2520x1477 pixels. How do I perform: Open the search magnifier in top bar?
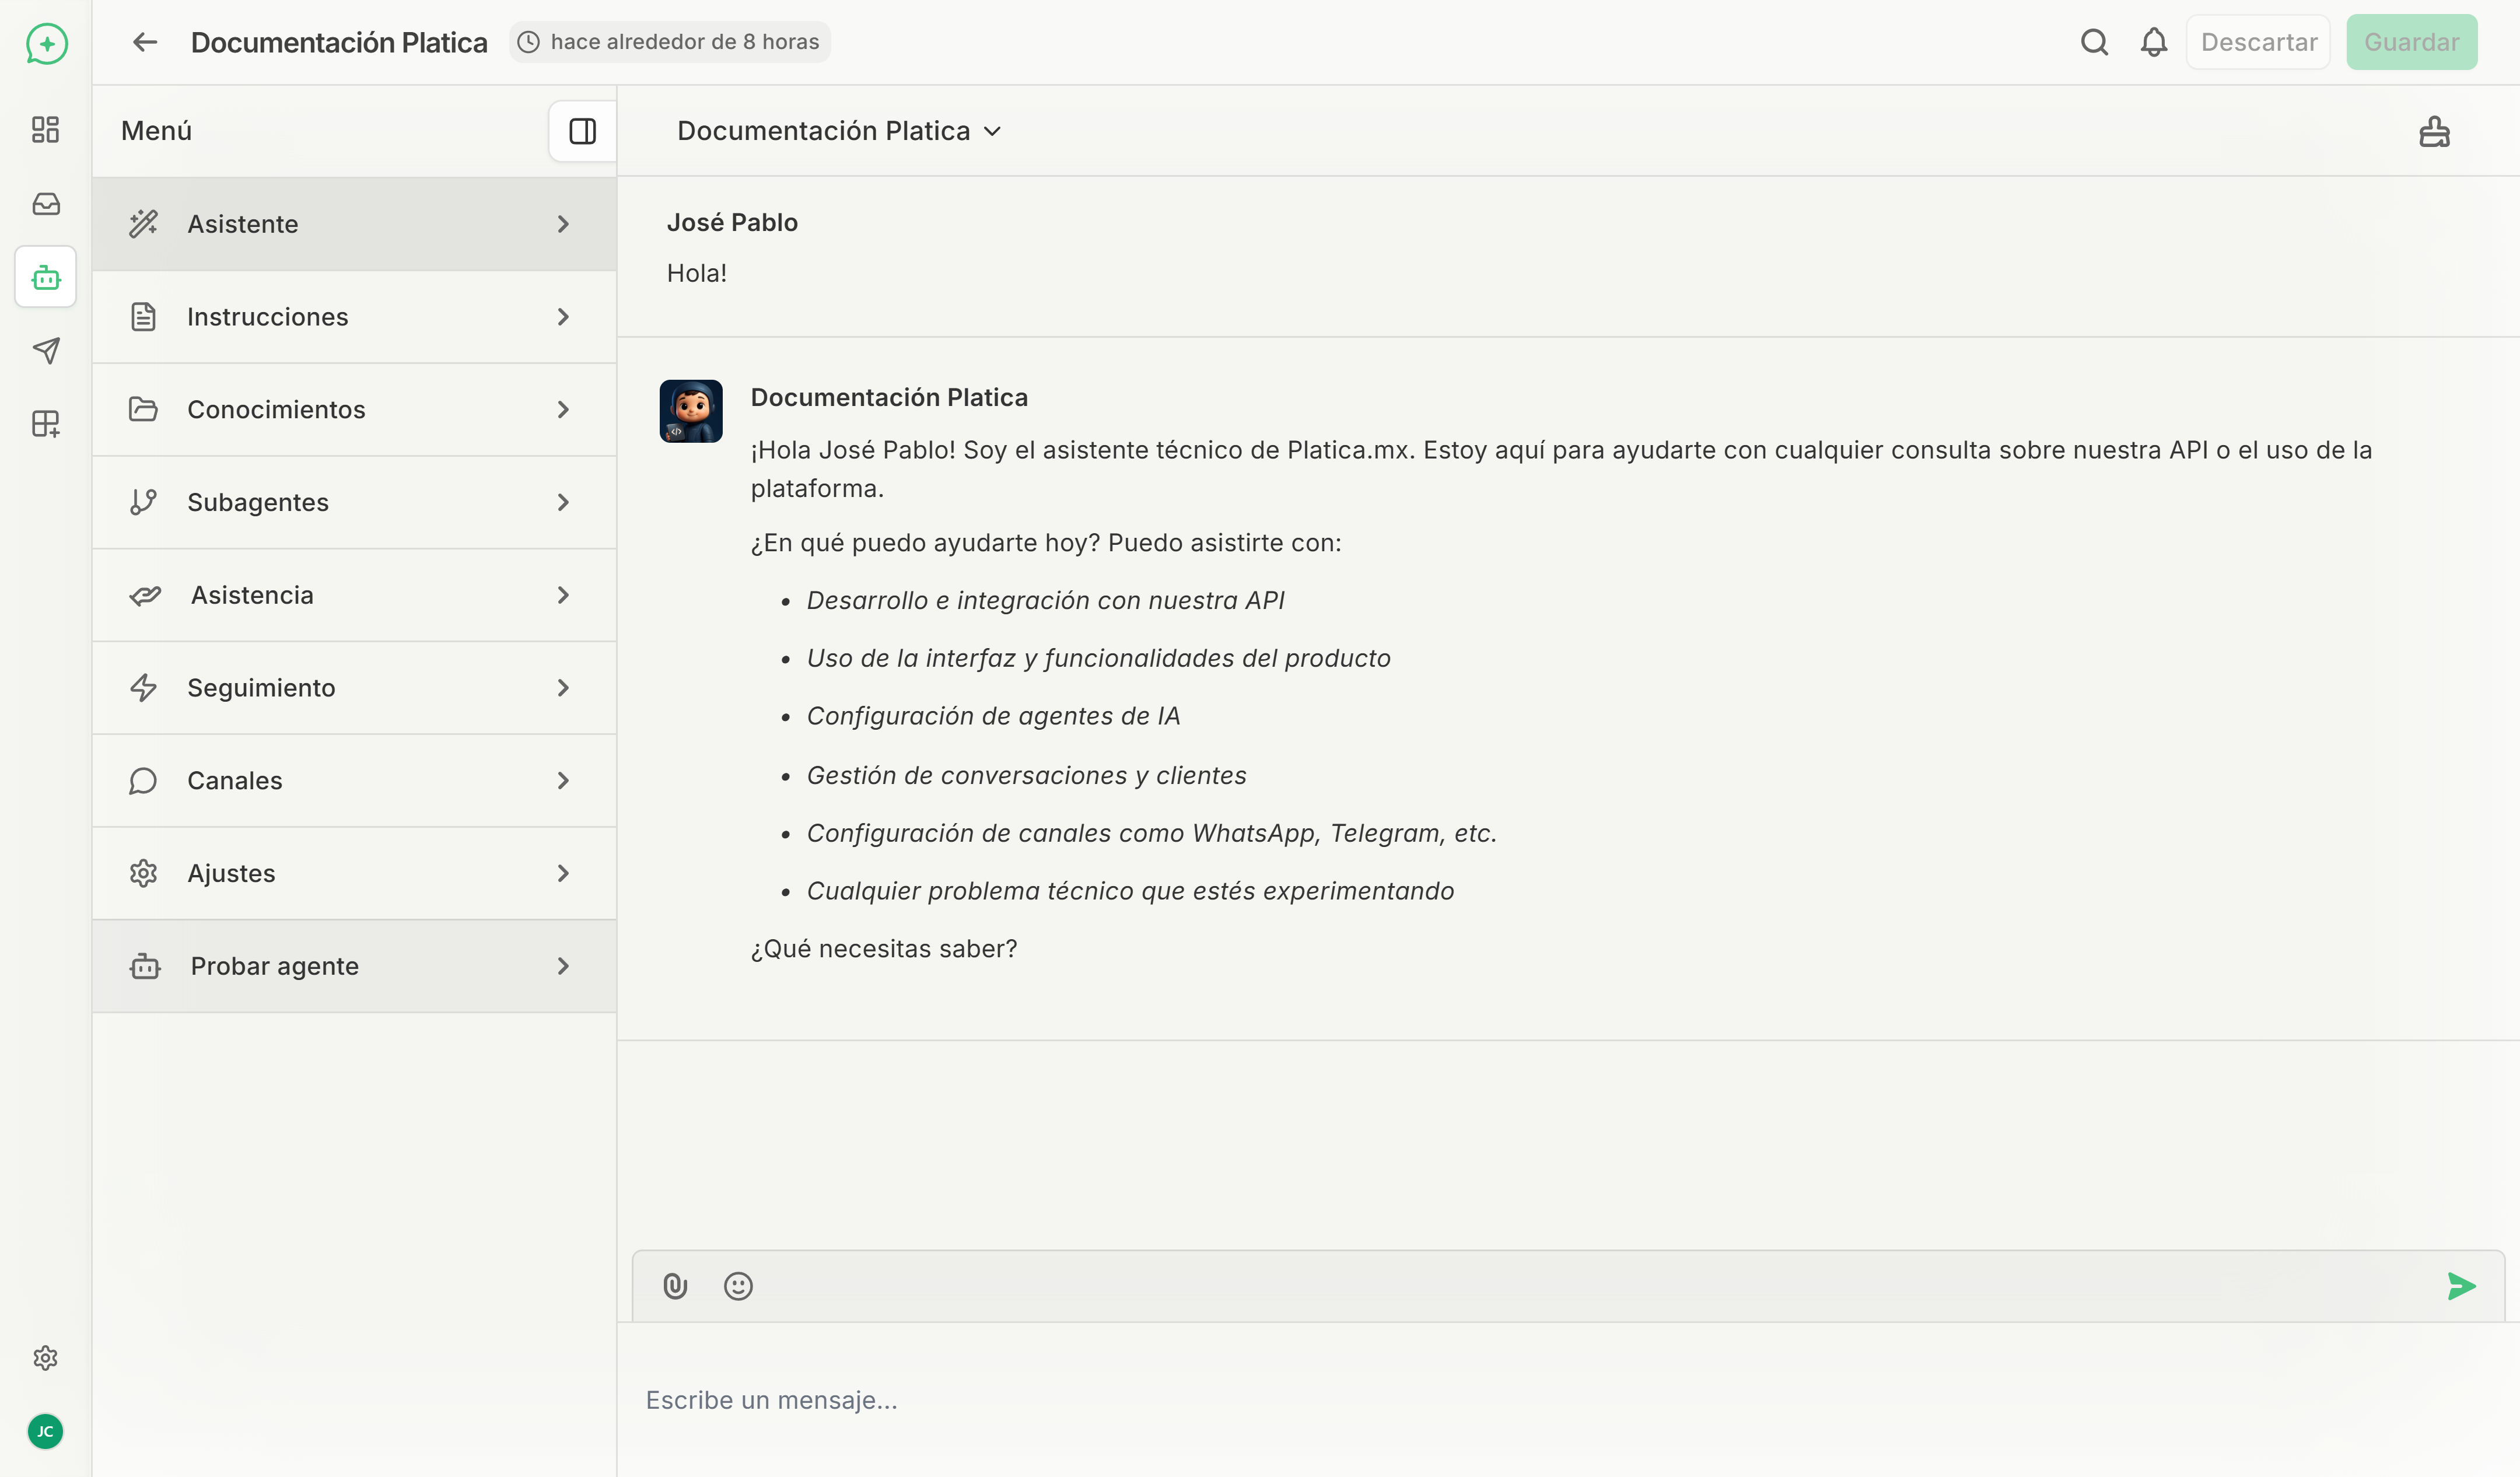pyautogui.click(x=2093, y=42)
